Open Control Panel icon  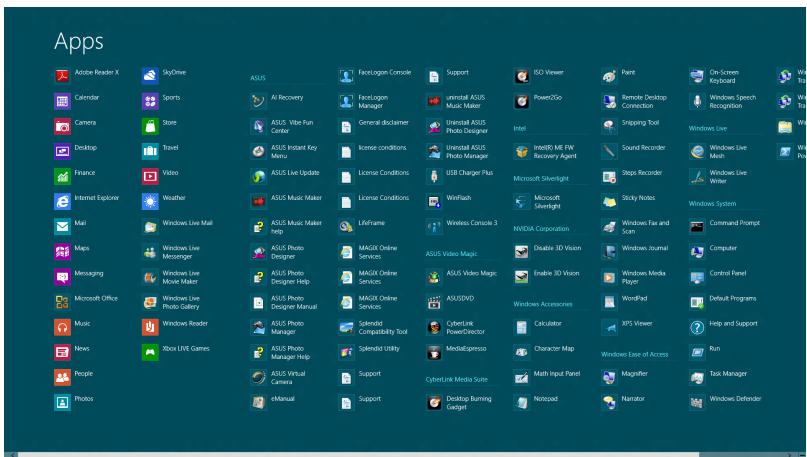[x=697, y=277]
